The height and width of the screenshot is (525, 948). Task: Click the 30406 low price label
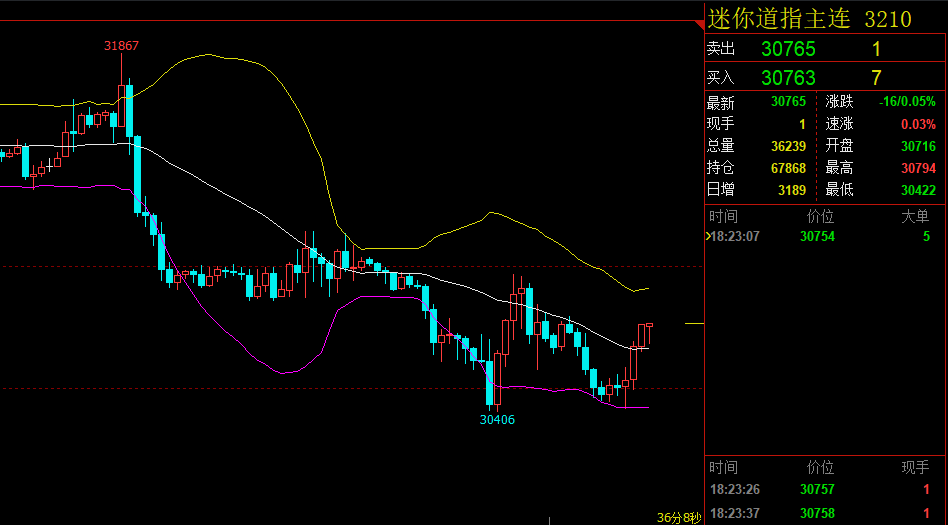click(497, 420)
